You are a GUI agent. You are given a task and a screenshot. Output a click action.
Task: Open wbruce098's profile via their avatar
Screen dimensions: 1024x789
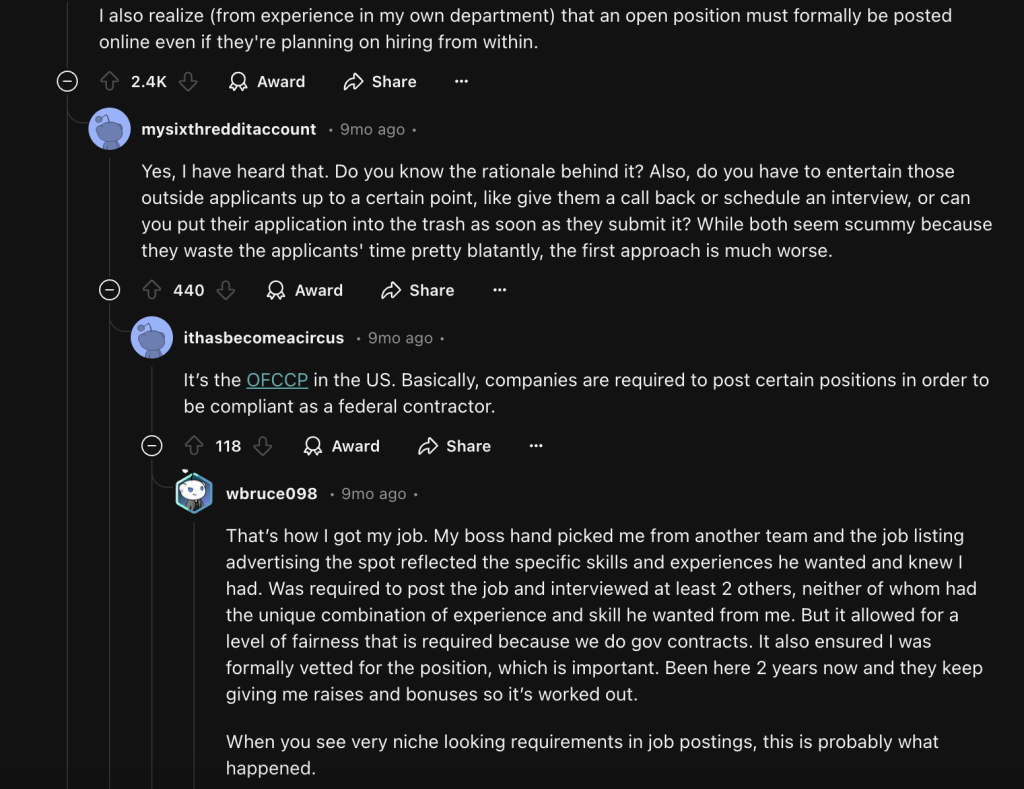(195, 492)
